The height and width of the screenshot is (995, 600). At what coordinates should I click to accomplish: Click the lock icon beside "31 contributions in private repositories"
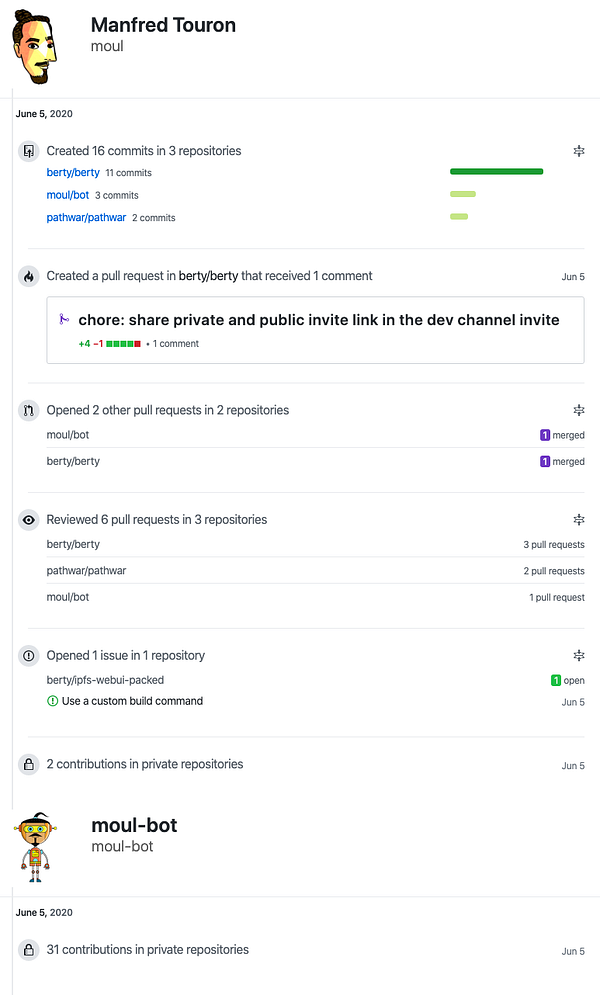(29, 950)
